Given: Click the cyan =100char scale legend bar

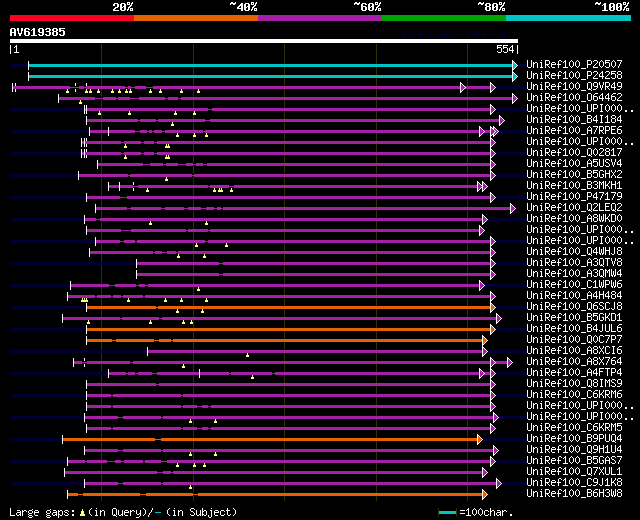Looking at the screenshot, I should [x=447, y=512].
